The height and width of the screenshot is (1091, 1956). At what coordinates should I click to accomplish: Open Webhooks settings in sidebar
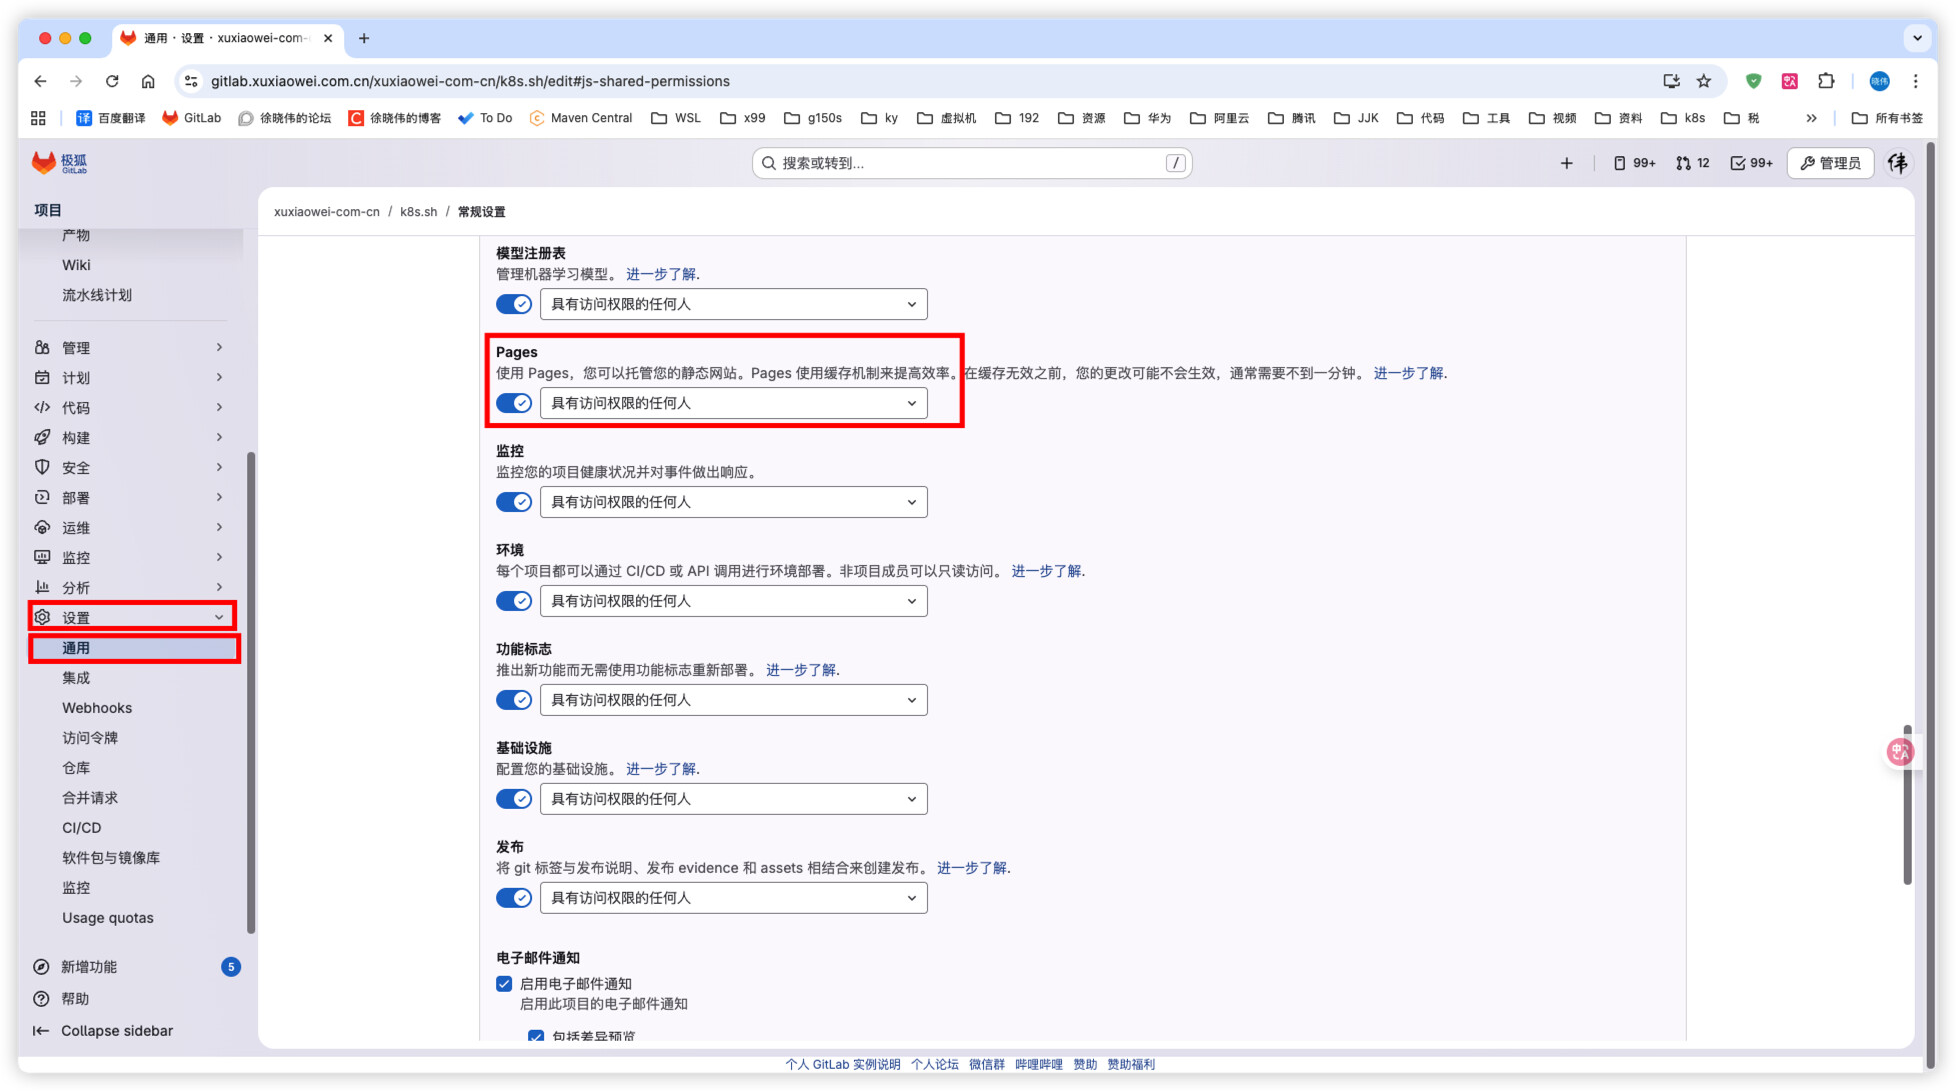coord(97,708)
